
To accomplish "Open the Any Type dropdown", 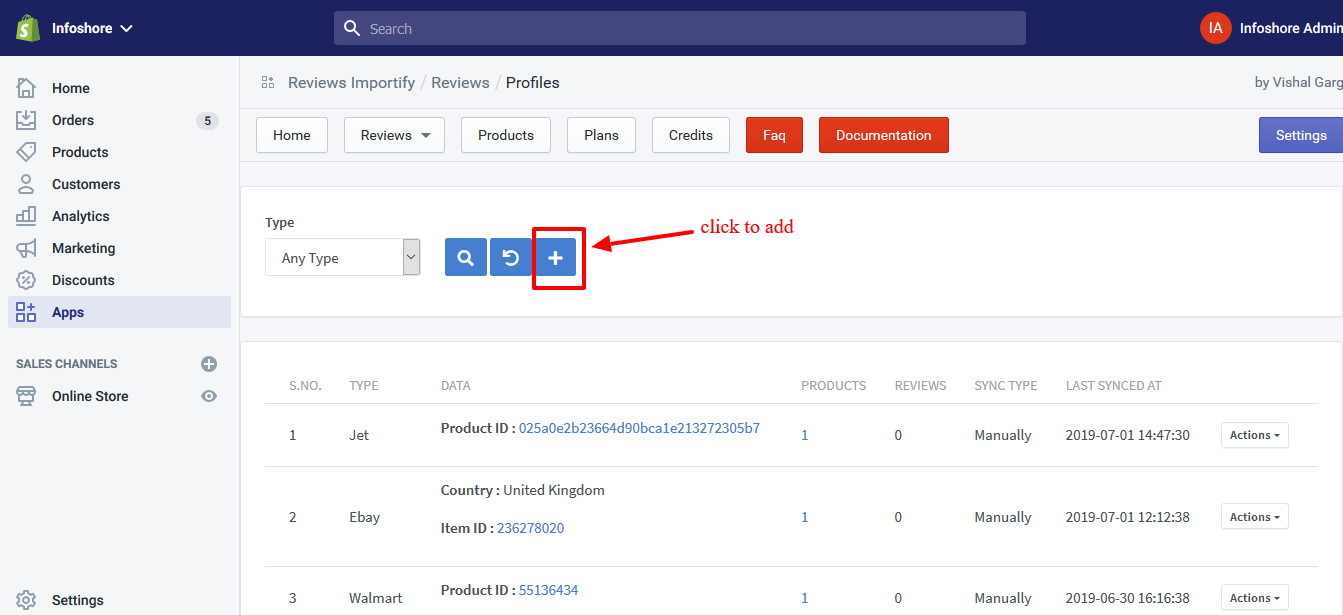I will [x=342, y=257].
